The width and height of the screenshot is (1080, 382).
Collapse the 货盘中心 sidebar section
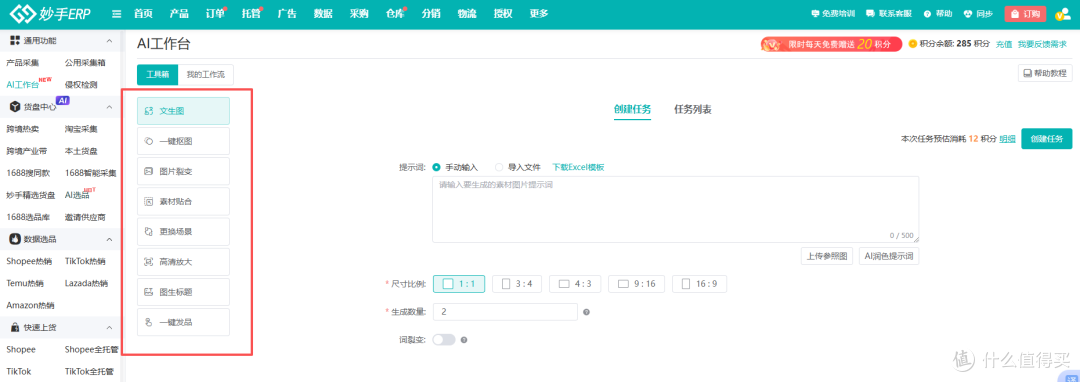pos(109,107)
